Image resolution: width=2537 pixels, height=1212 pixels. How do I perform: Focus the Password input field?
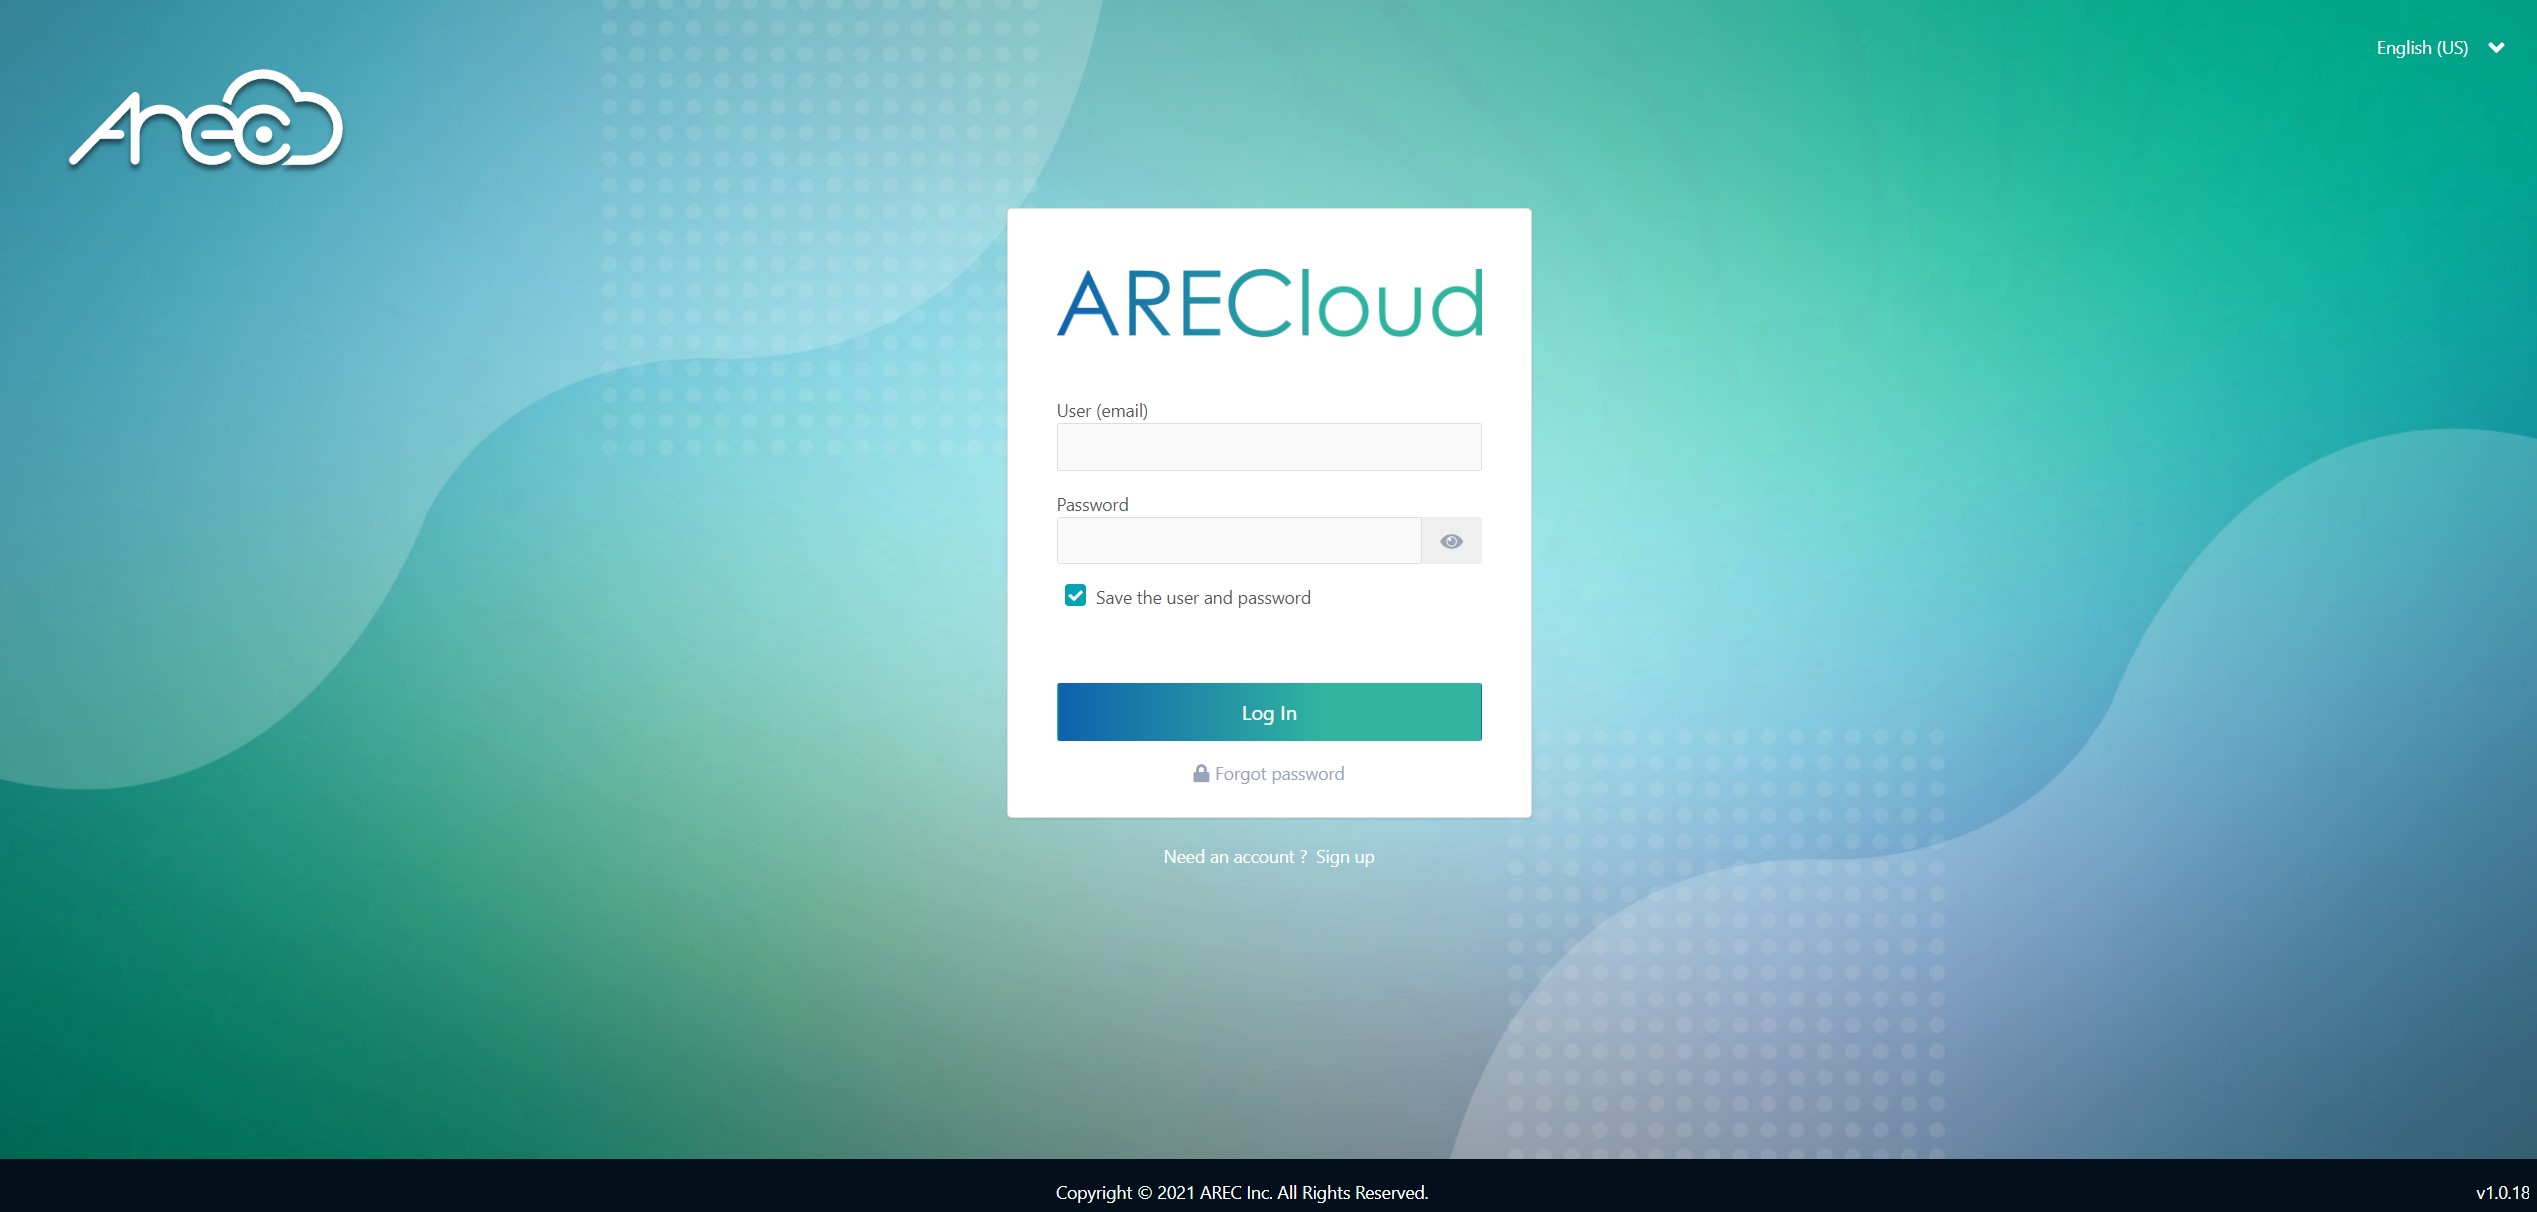point(1239,541)
